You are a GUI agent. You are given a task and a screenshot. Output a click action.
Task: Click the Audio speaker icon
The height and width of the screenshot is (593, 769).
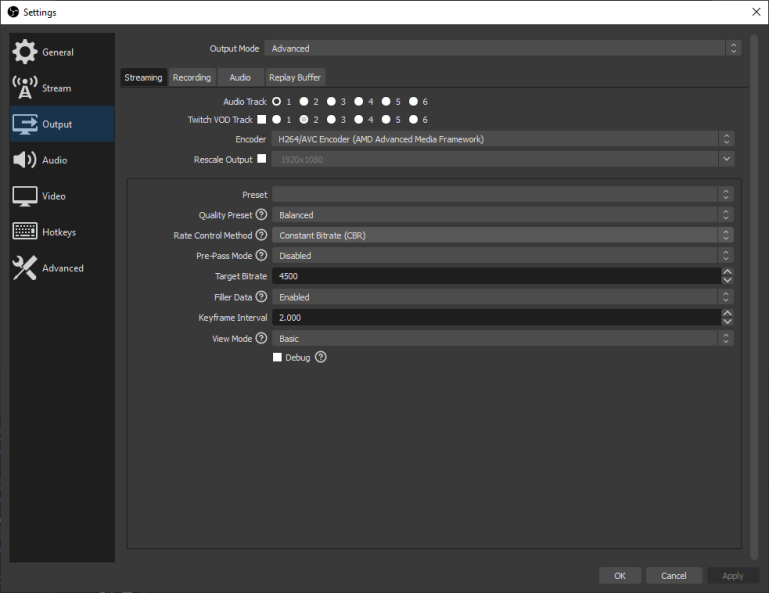coord(25,160)
